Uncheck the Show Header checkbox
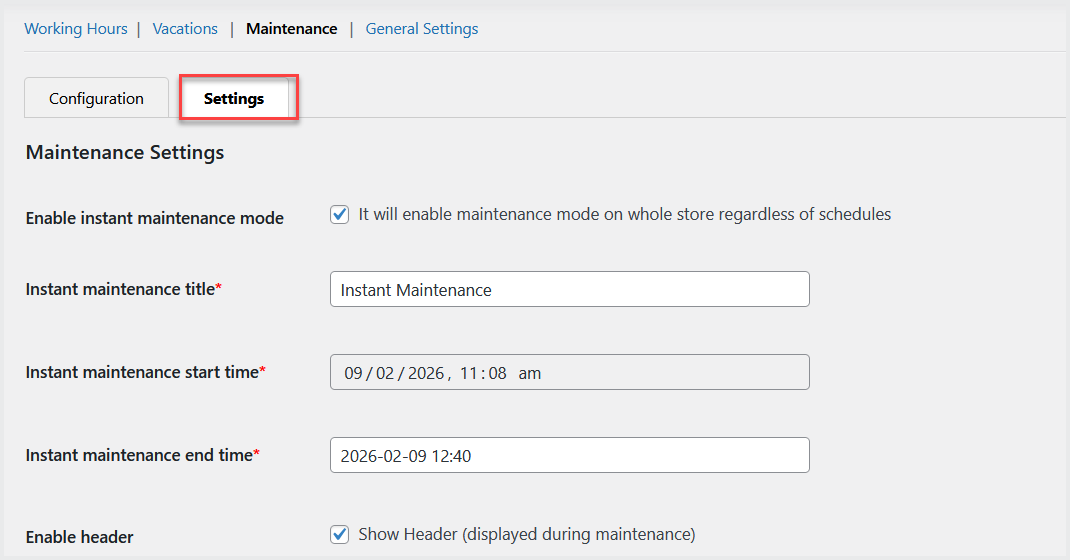The image size is (1070, 560). [x=340, y=534]
